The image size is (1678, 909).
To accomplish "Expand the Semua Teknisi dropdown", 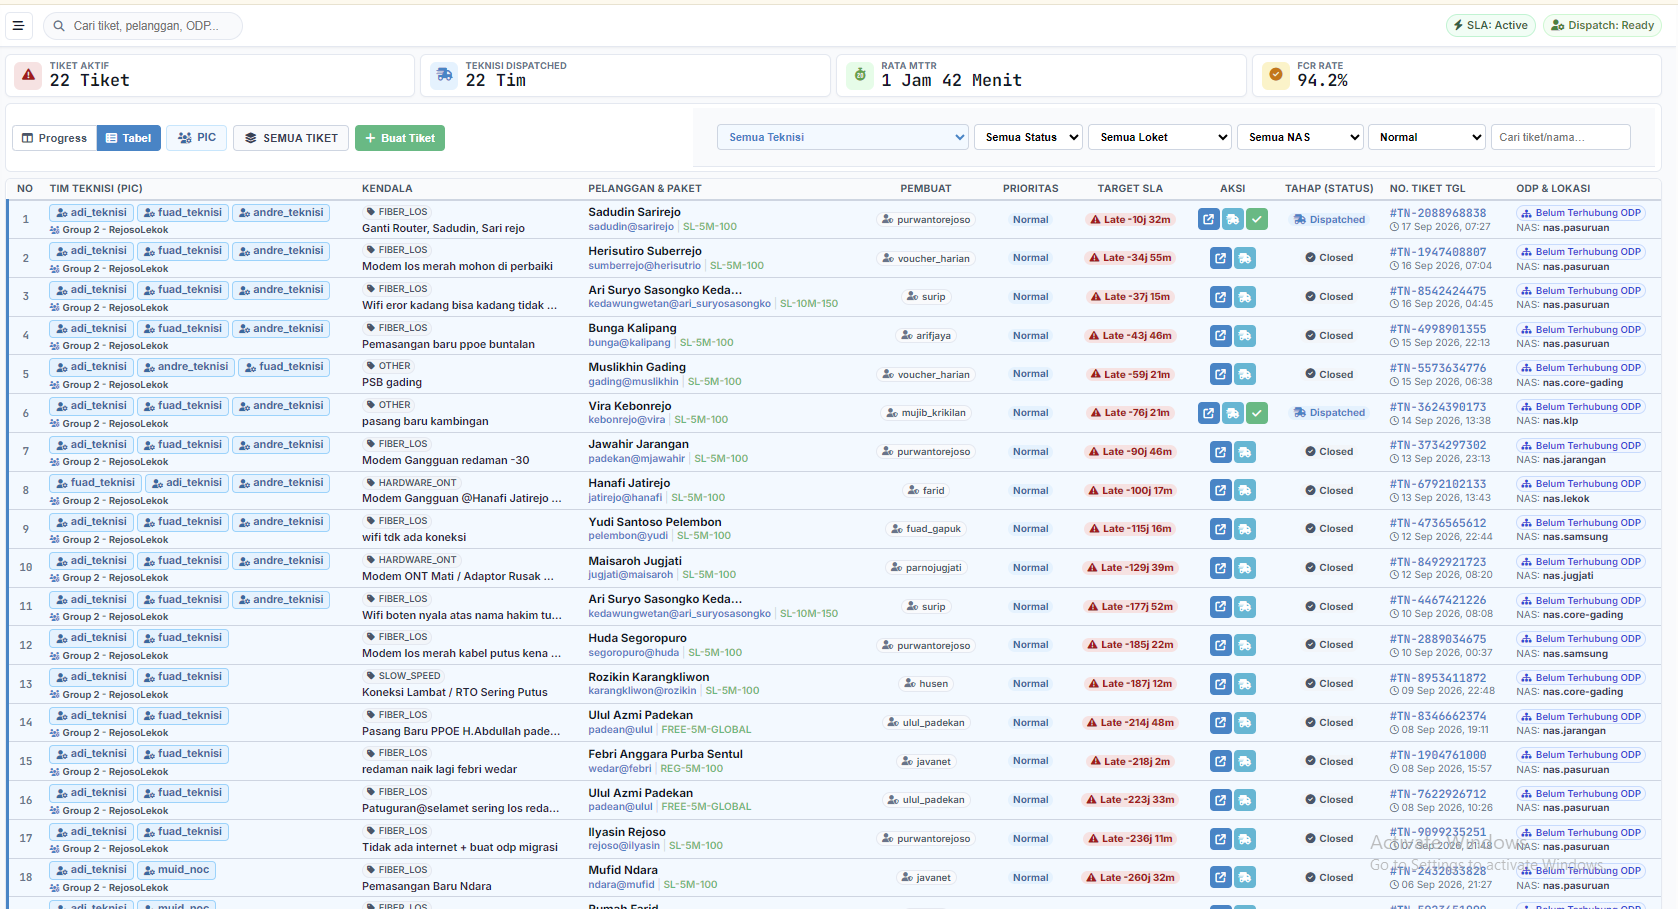I will pyautogui.click(x=842, y=137).
